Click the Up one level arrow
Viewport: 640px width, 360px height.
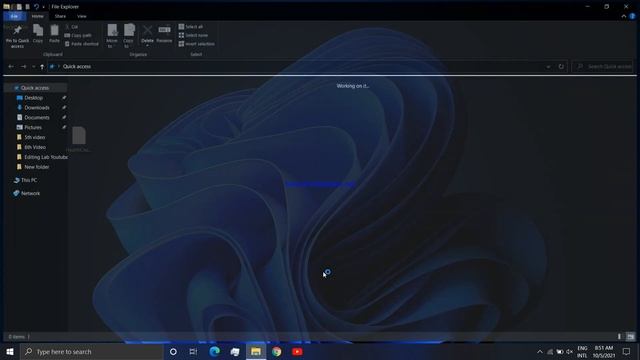click(x=42, y=67)
